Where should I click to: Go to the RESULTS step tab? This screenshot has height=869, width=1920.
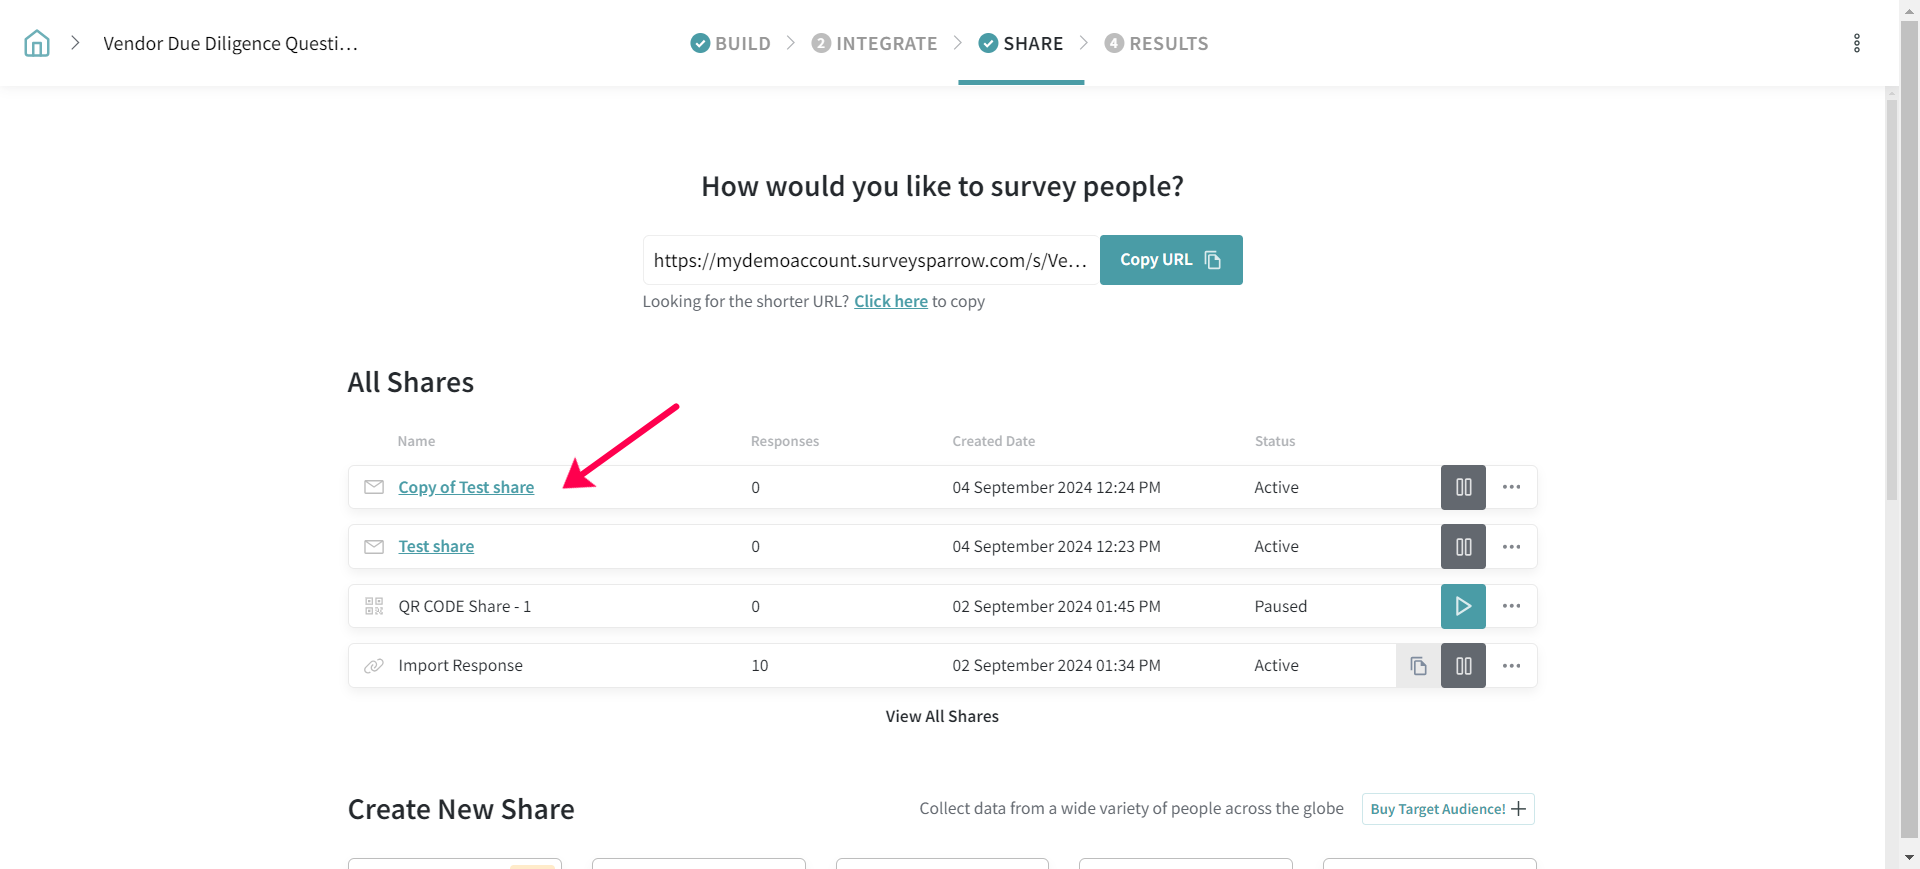[1157, 43]
